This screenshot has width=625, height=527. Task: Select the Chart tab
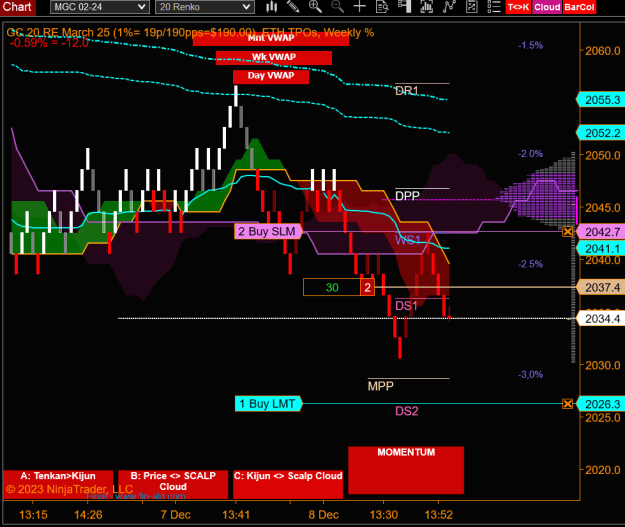[17, 7]
